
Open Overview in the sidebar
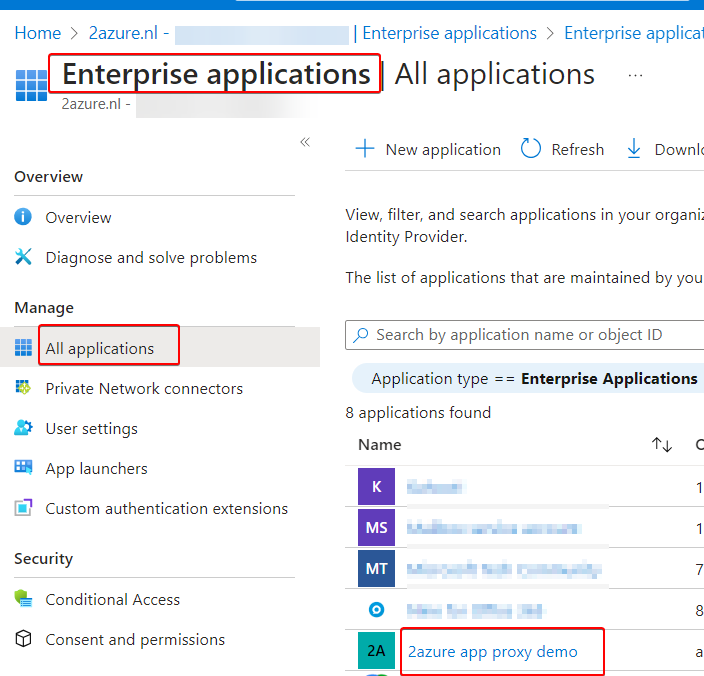79,218
